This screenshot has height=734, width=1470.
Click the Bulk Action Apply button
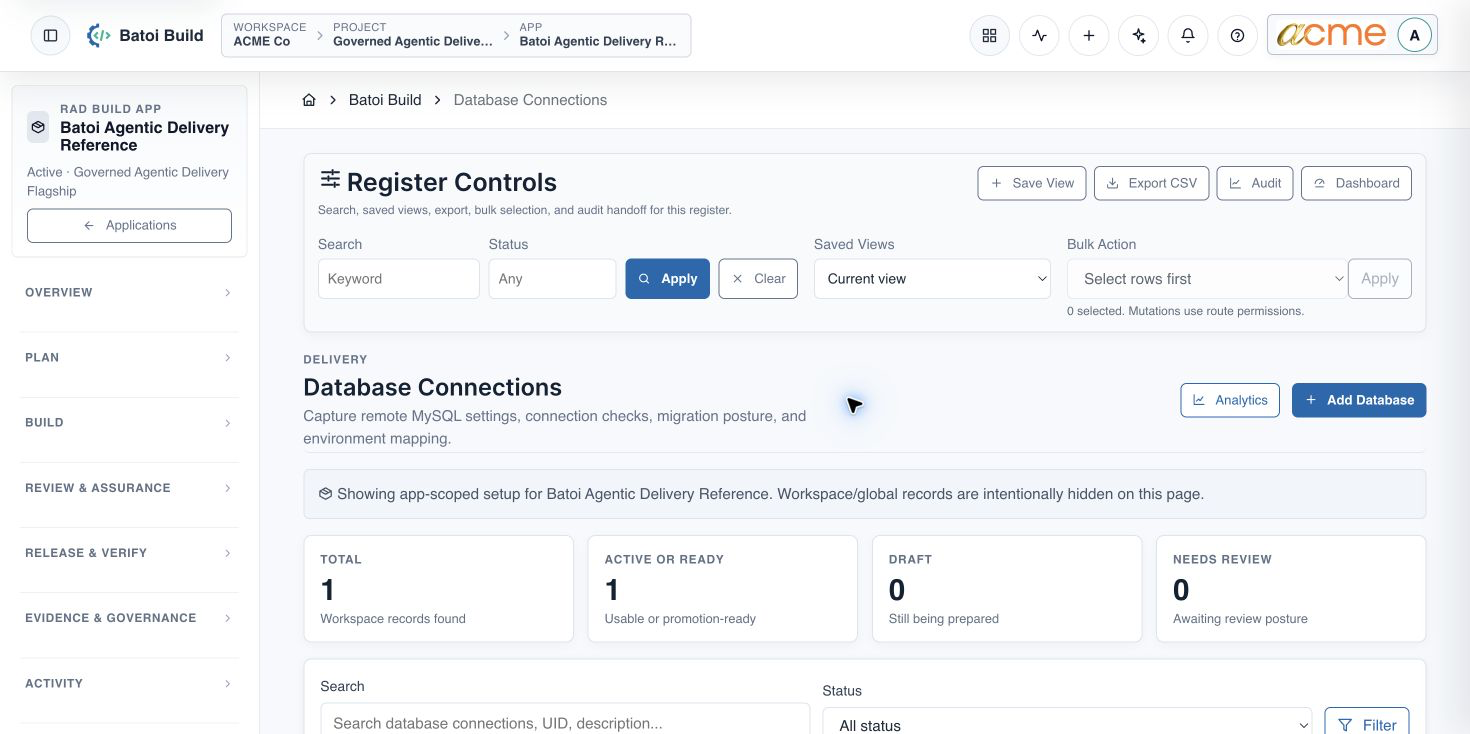click(1380, 279)
